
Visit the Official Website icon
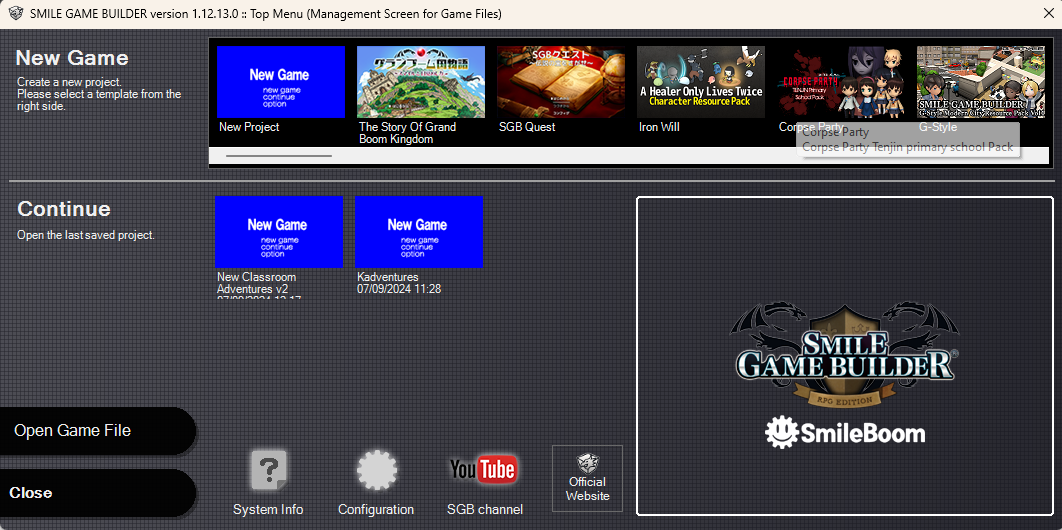[587, 478]
